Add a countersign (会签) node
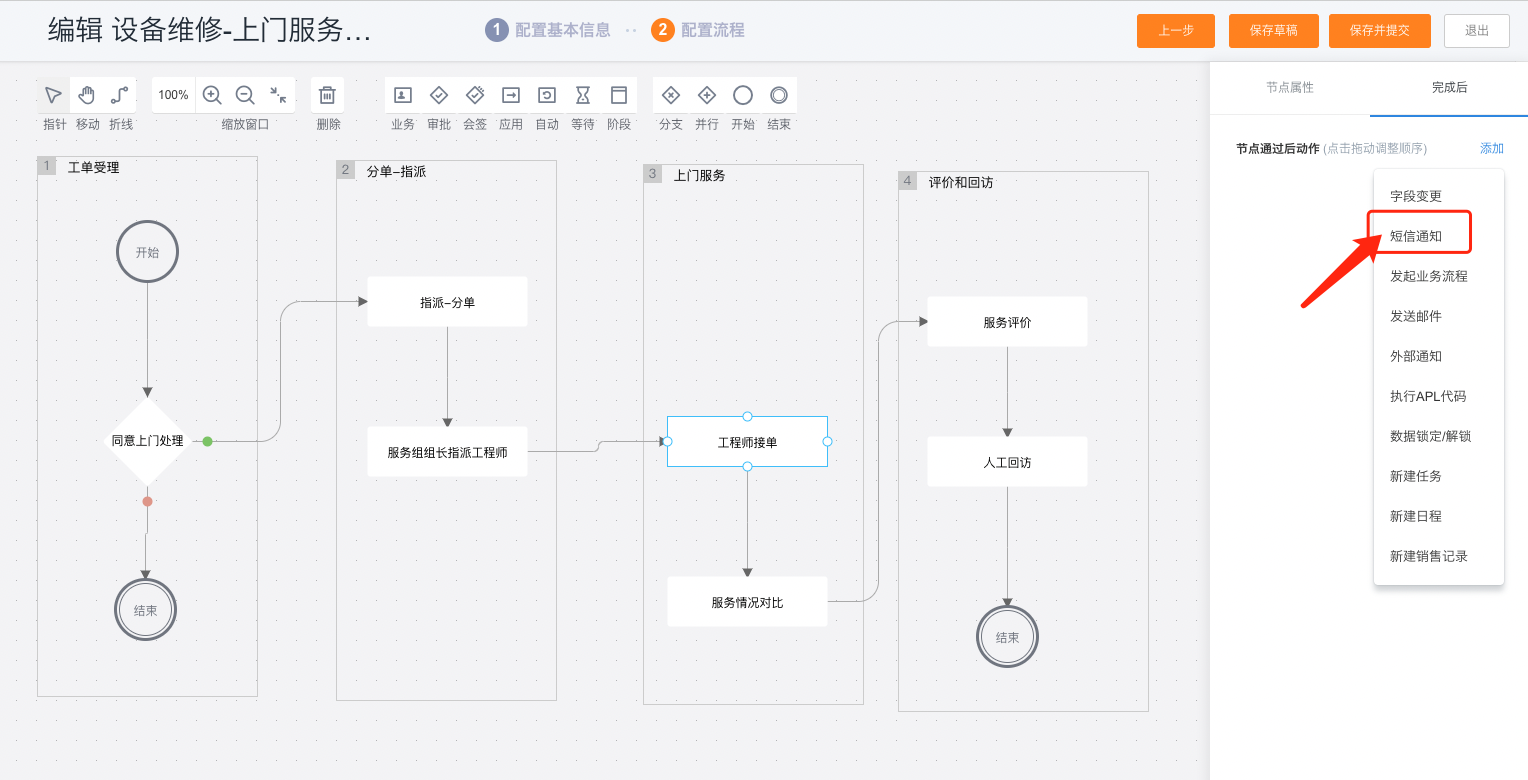This screenshot has width=1528, height=780. 475,95
